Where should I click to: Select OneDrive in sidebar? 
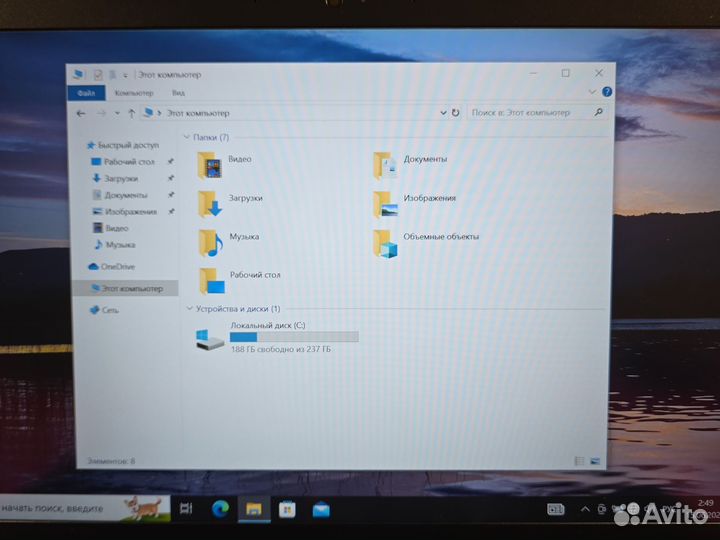(112, 266)
